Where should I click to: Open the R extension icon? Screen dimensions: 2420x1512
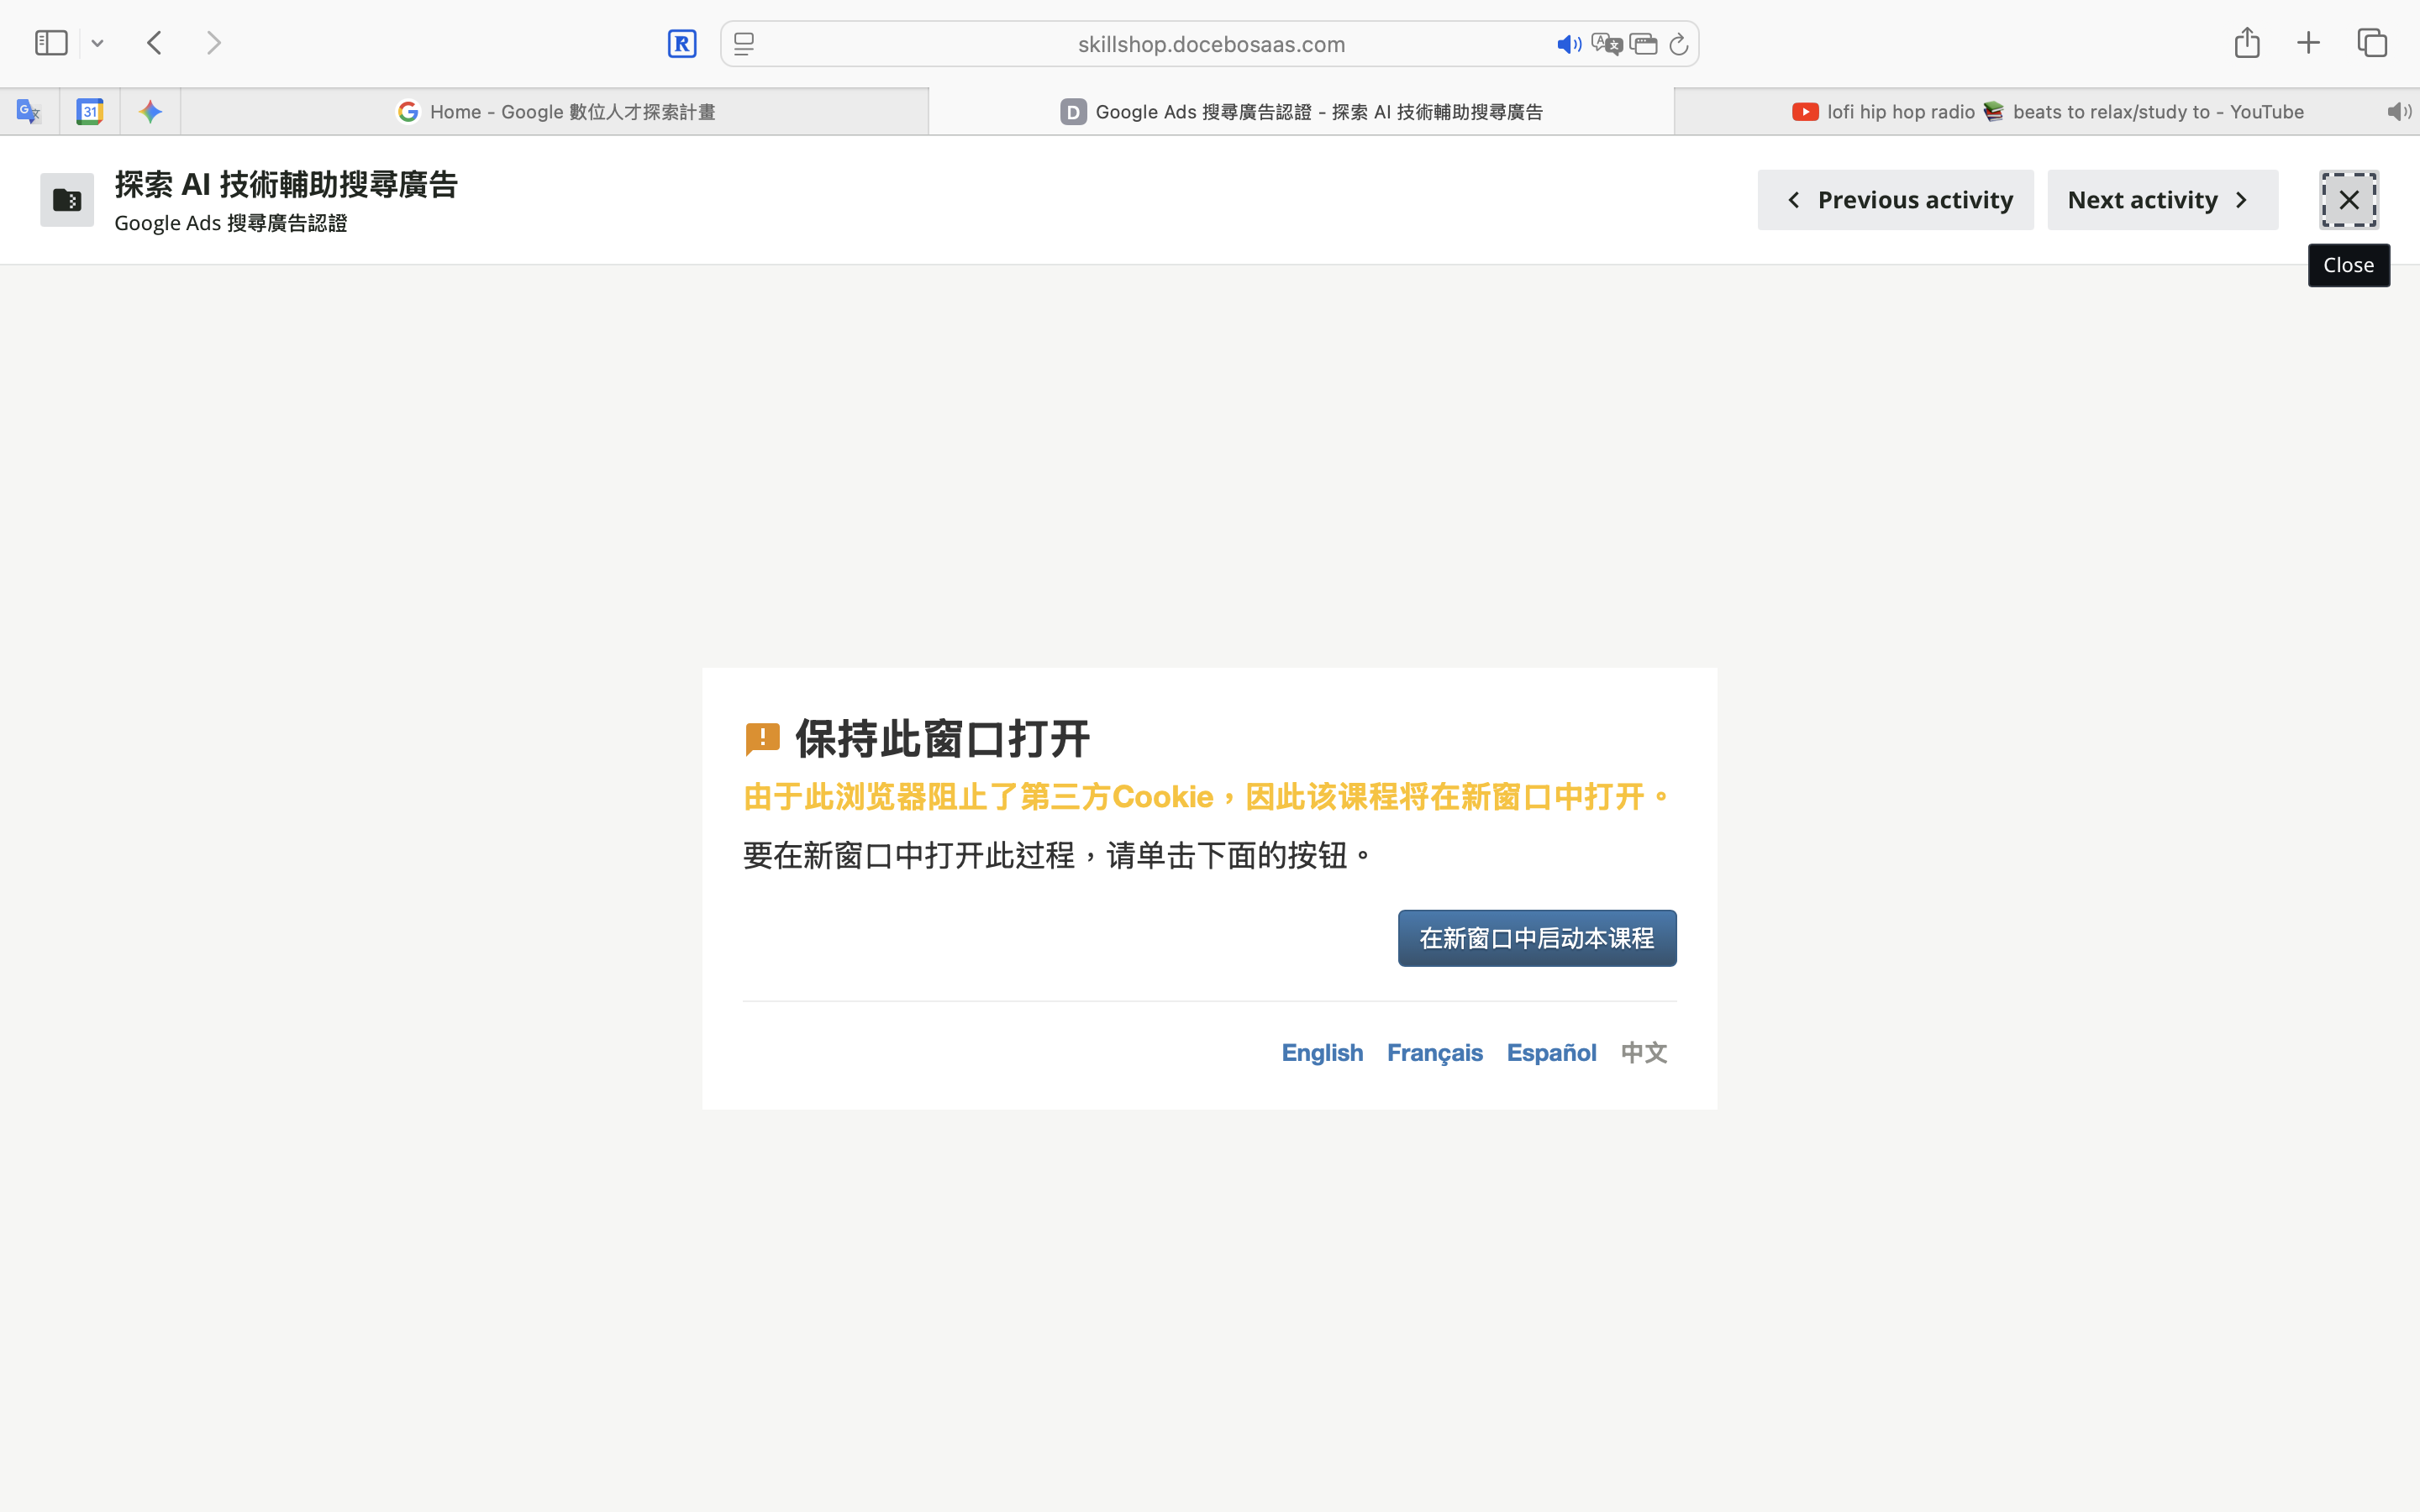682,44
